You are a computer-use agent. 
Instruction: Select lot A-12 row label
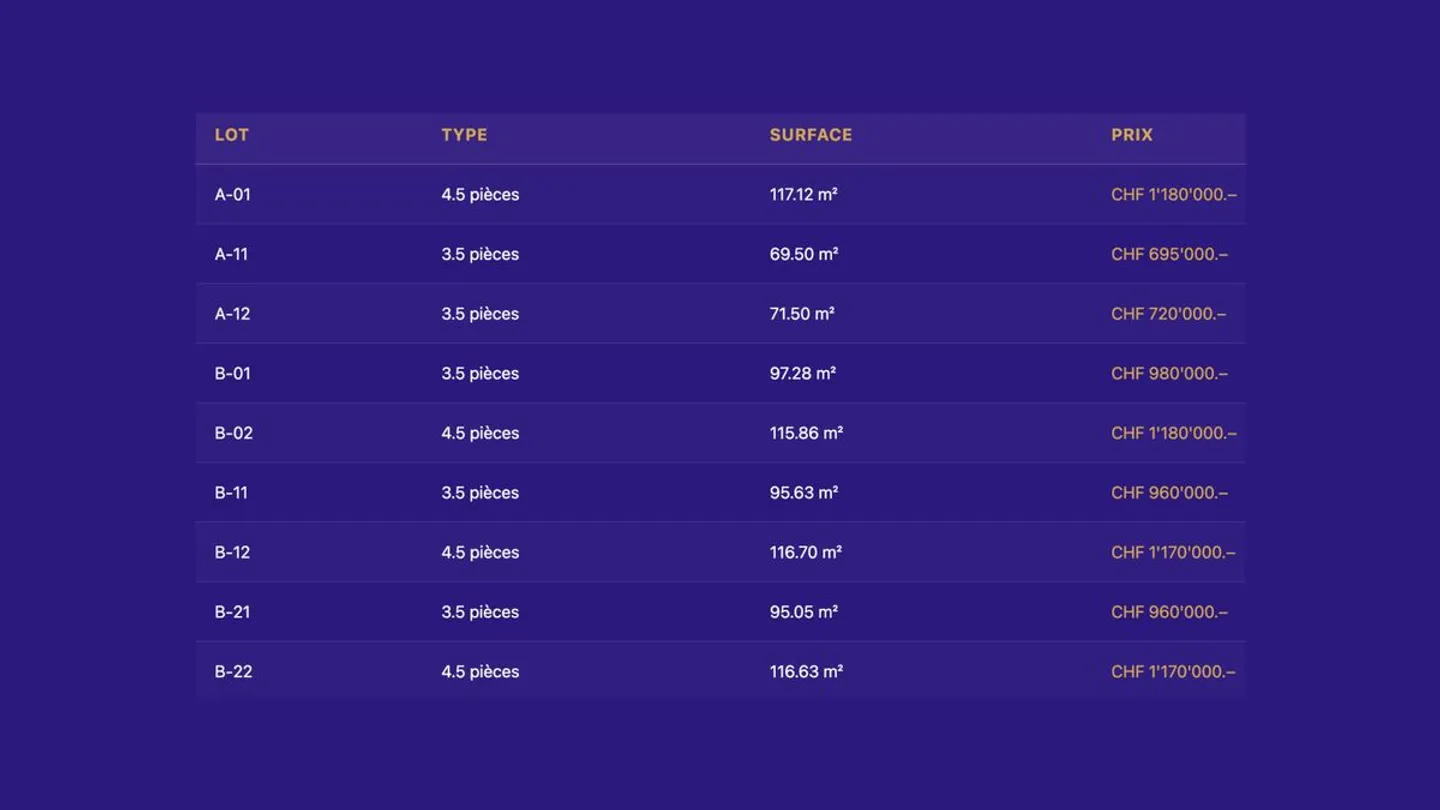click(232, 314)
